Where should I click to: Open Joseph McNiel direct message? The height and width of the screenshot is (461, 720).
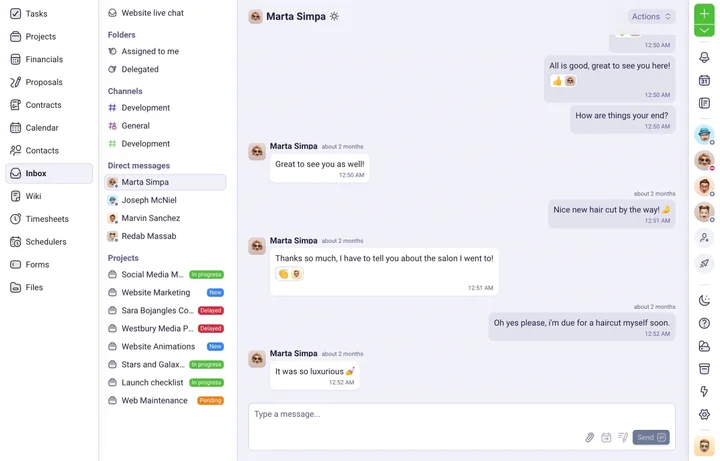click(150, 200)
